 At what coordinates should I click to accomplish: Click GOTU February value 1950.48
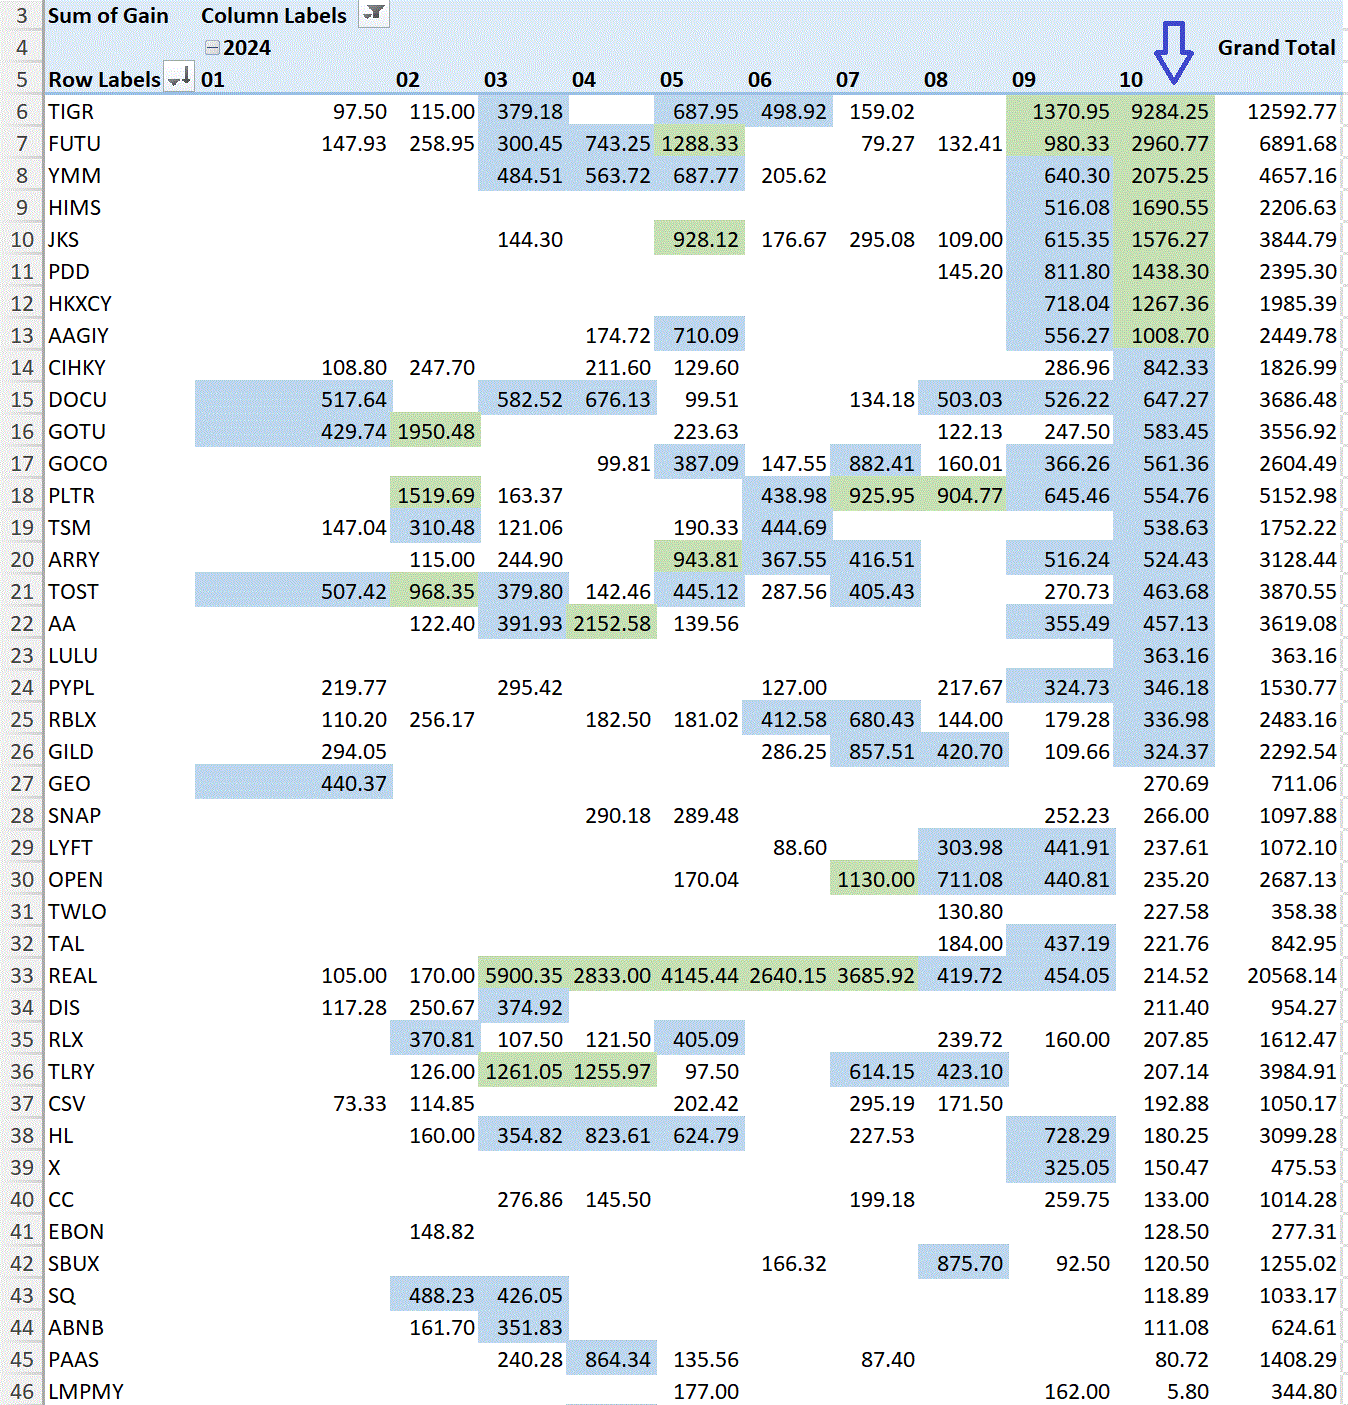(436, 432)
